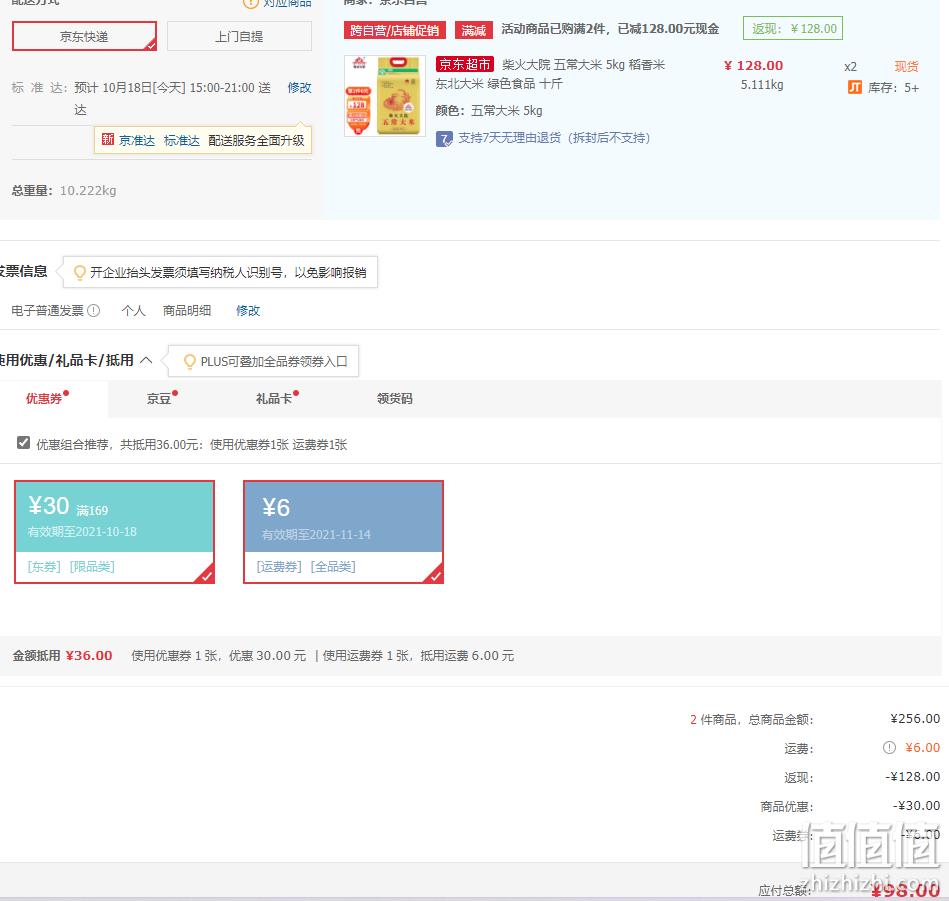
Task: Switch to the 礼品卡 tab
Action: [274, 398]
